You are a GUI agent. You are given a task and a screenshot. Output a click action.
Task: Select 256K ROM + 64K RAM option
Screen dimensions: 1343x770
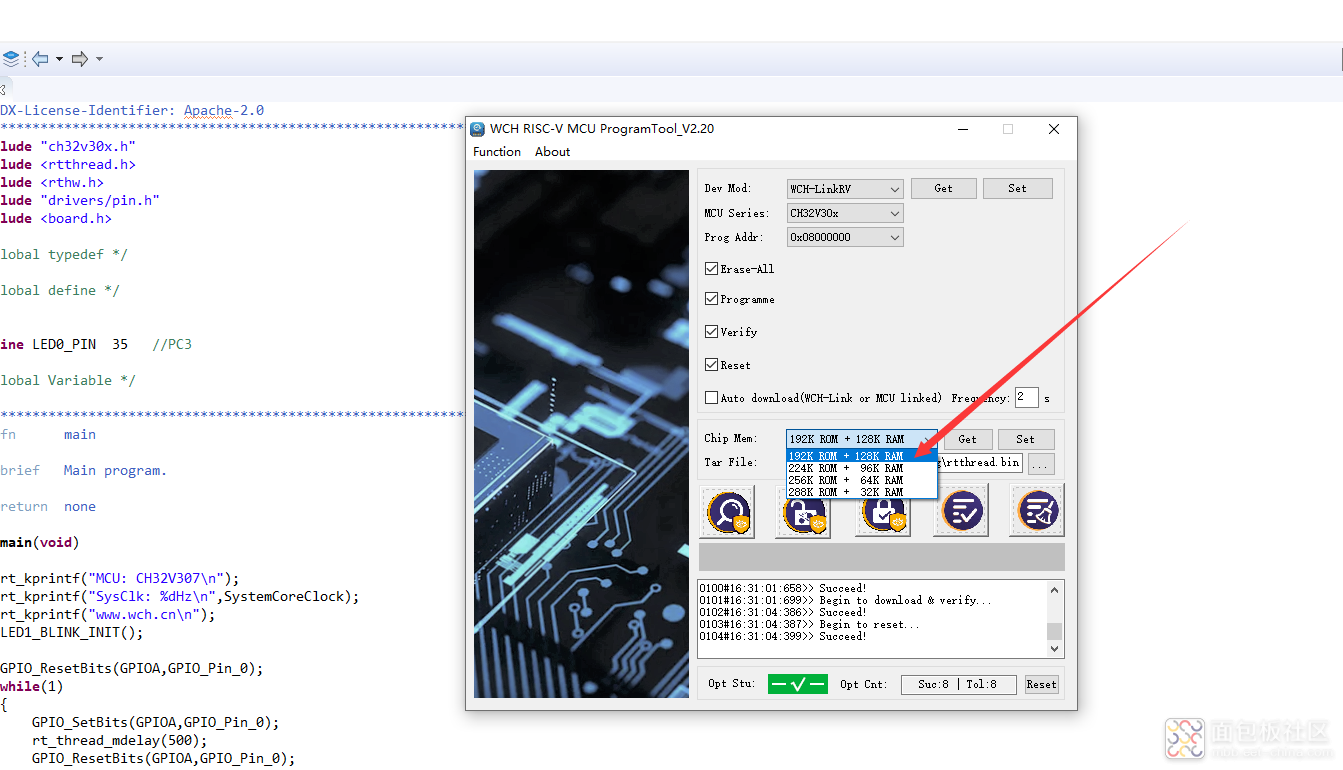pyautogui.click(x=862, y=480)
